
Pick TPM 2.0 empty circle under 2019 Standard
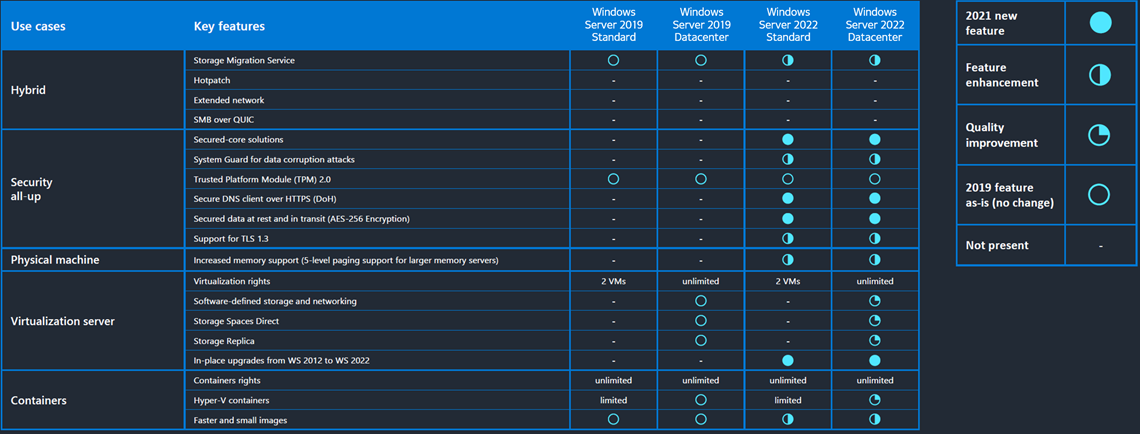point(613,178)
